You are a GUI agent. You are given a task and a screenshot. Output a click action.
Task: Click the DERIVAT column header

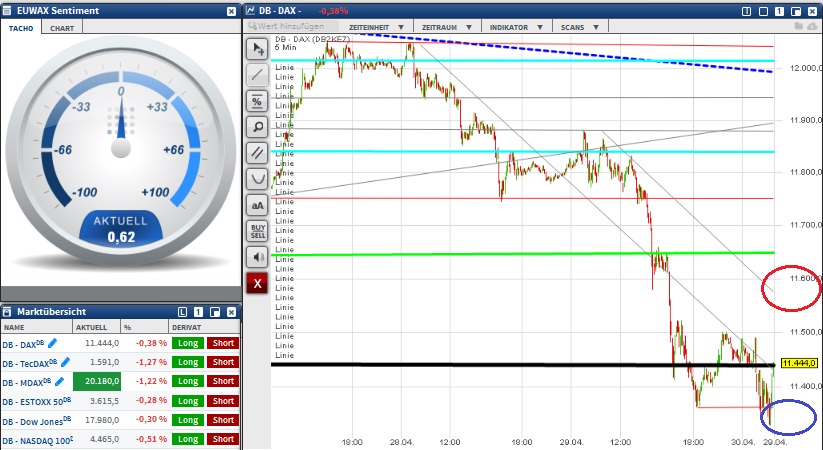tap(204, 327)
